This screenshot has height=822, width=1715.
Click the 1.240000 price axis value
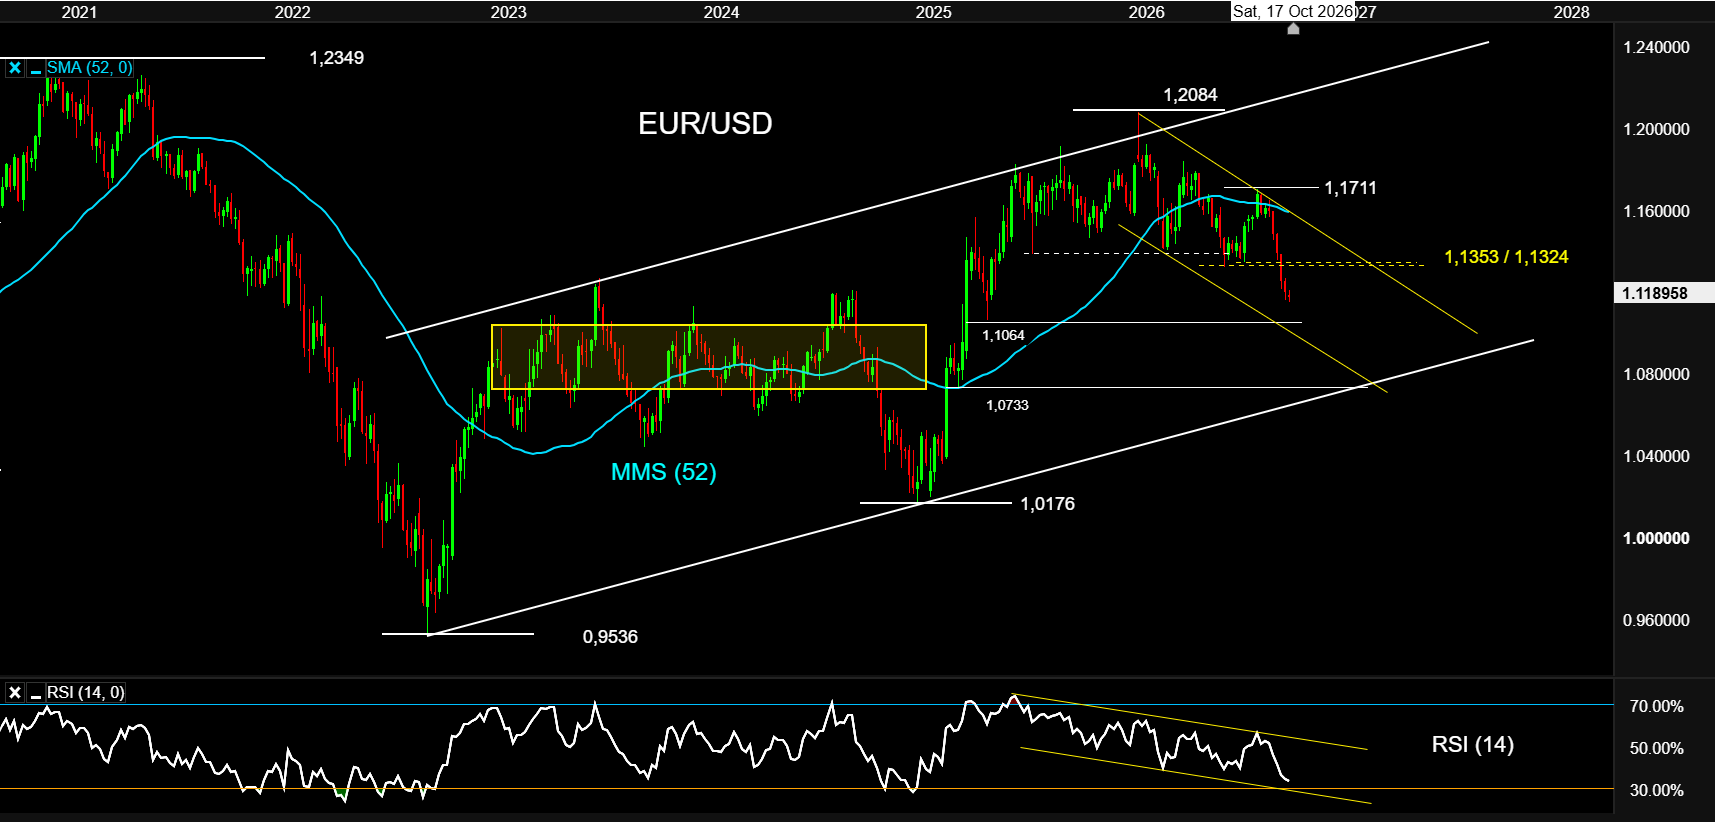click(1656, 47)
